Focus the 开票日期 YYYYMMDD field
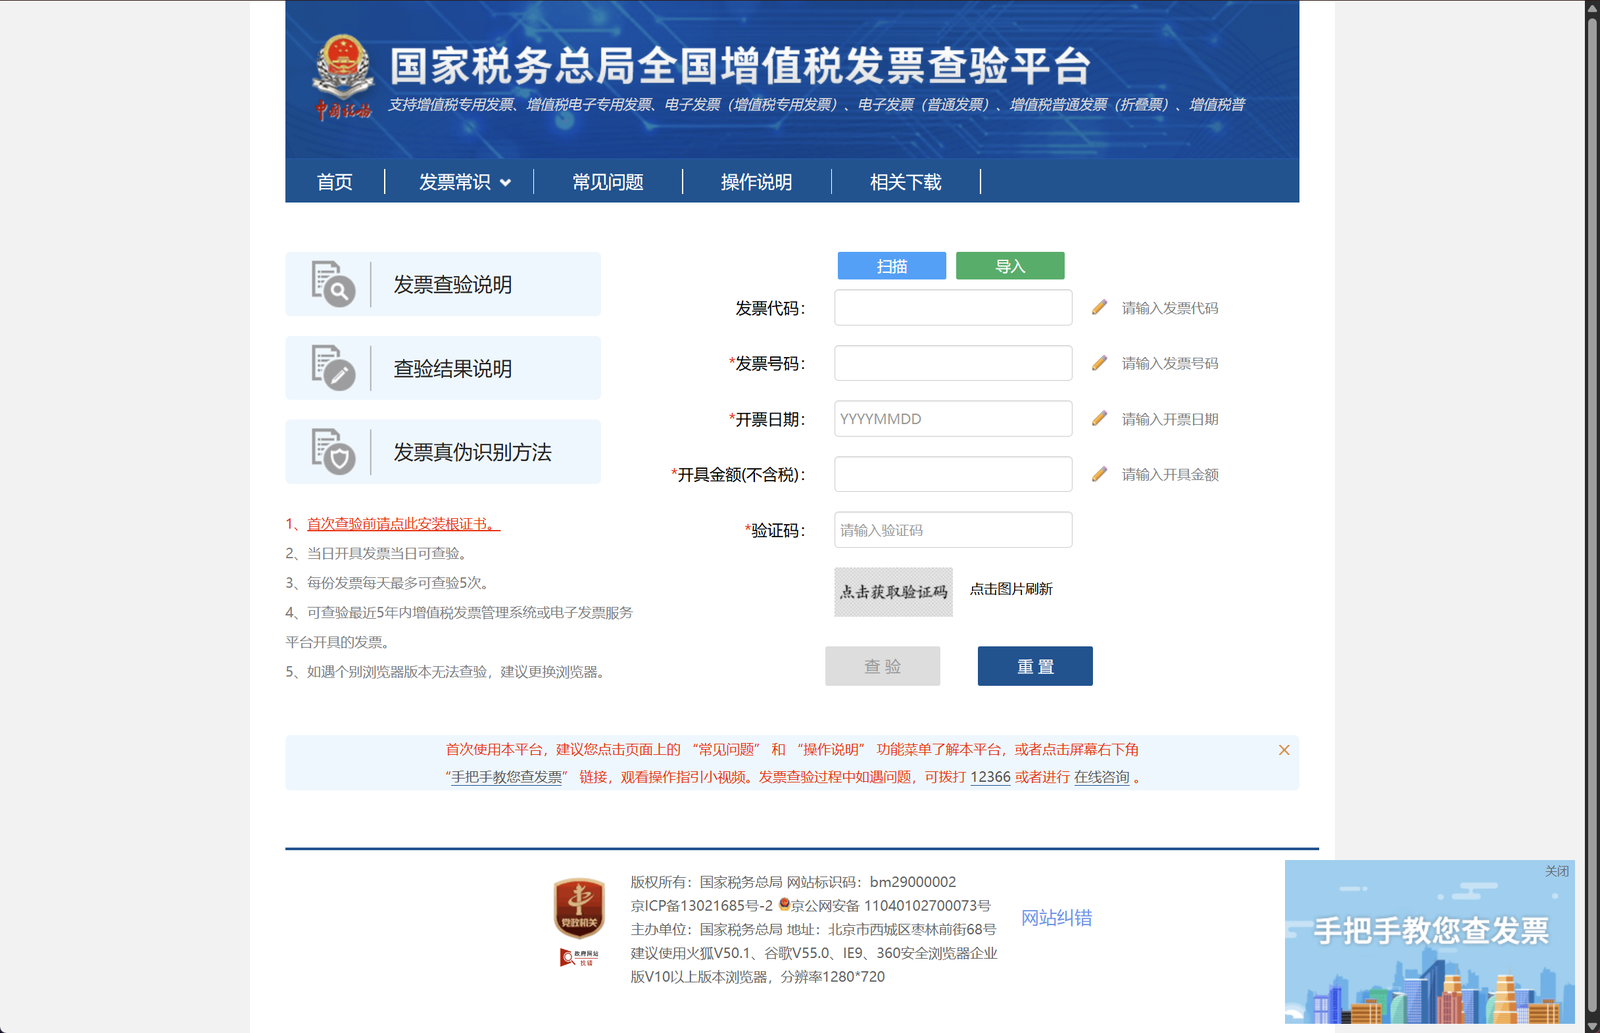Screen dimensions: 1600x1033 tap(953, 418)
